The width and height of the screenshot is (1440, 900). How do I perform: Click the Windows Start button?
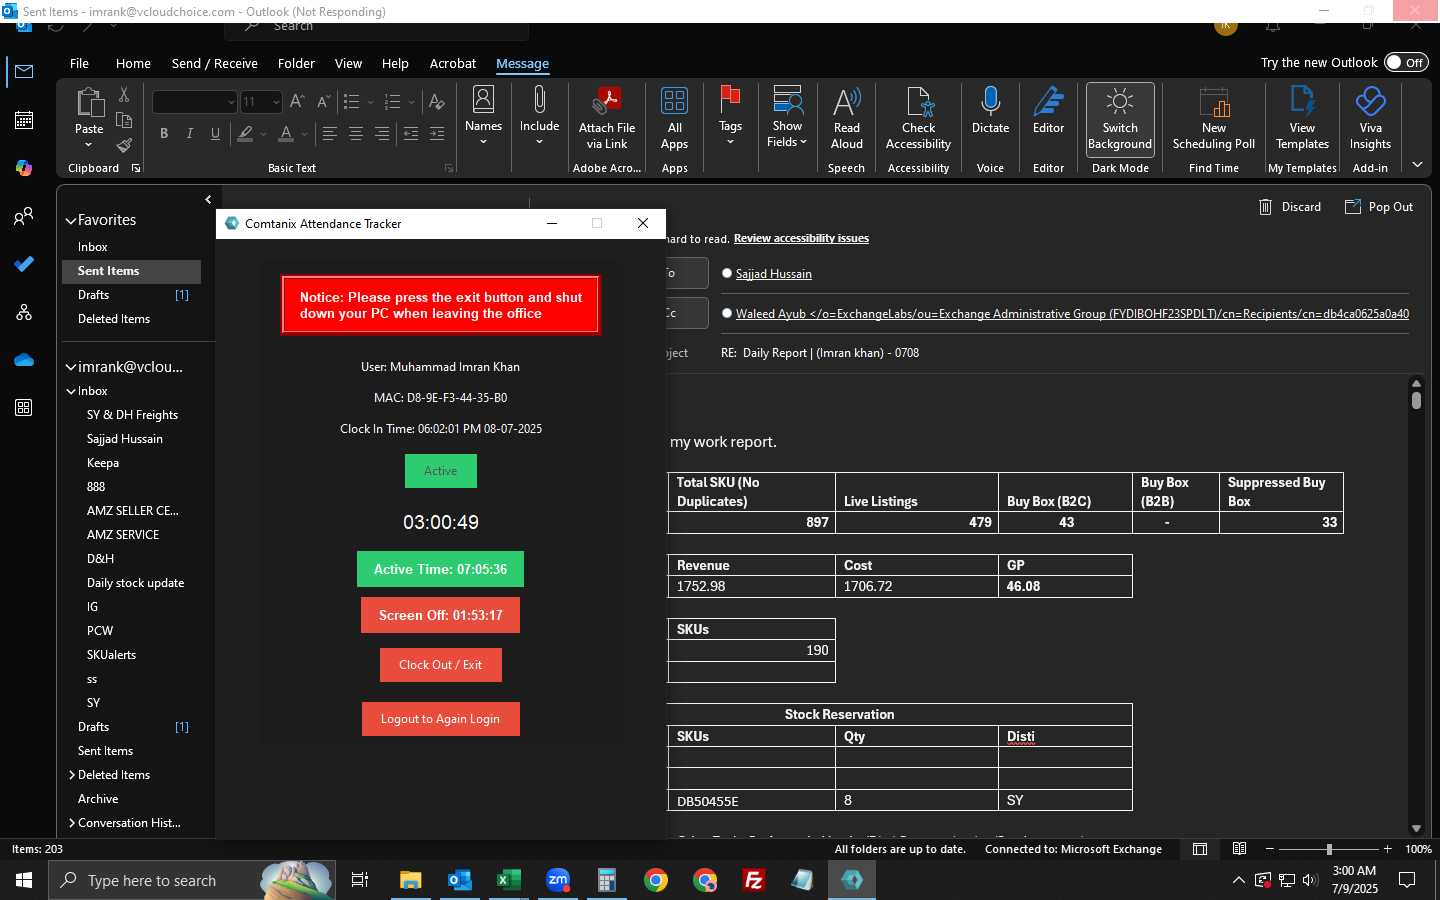(24, 880)
